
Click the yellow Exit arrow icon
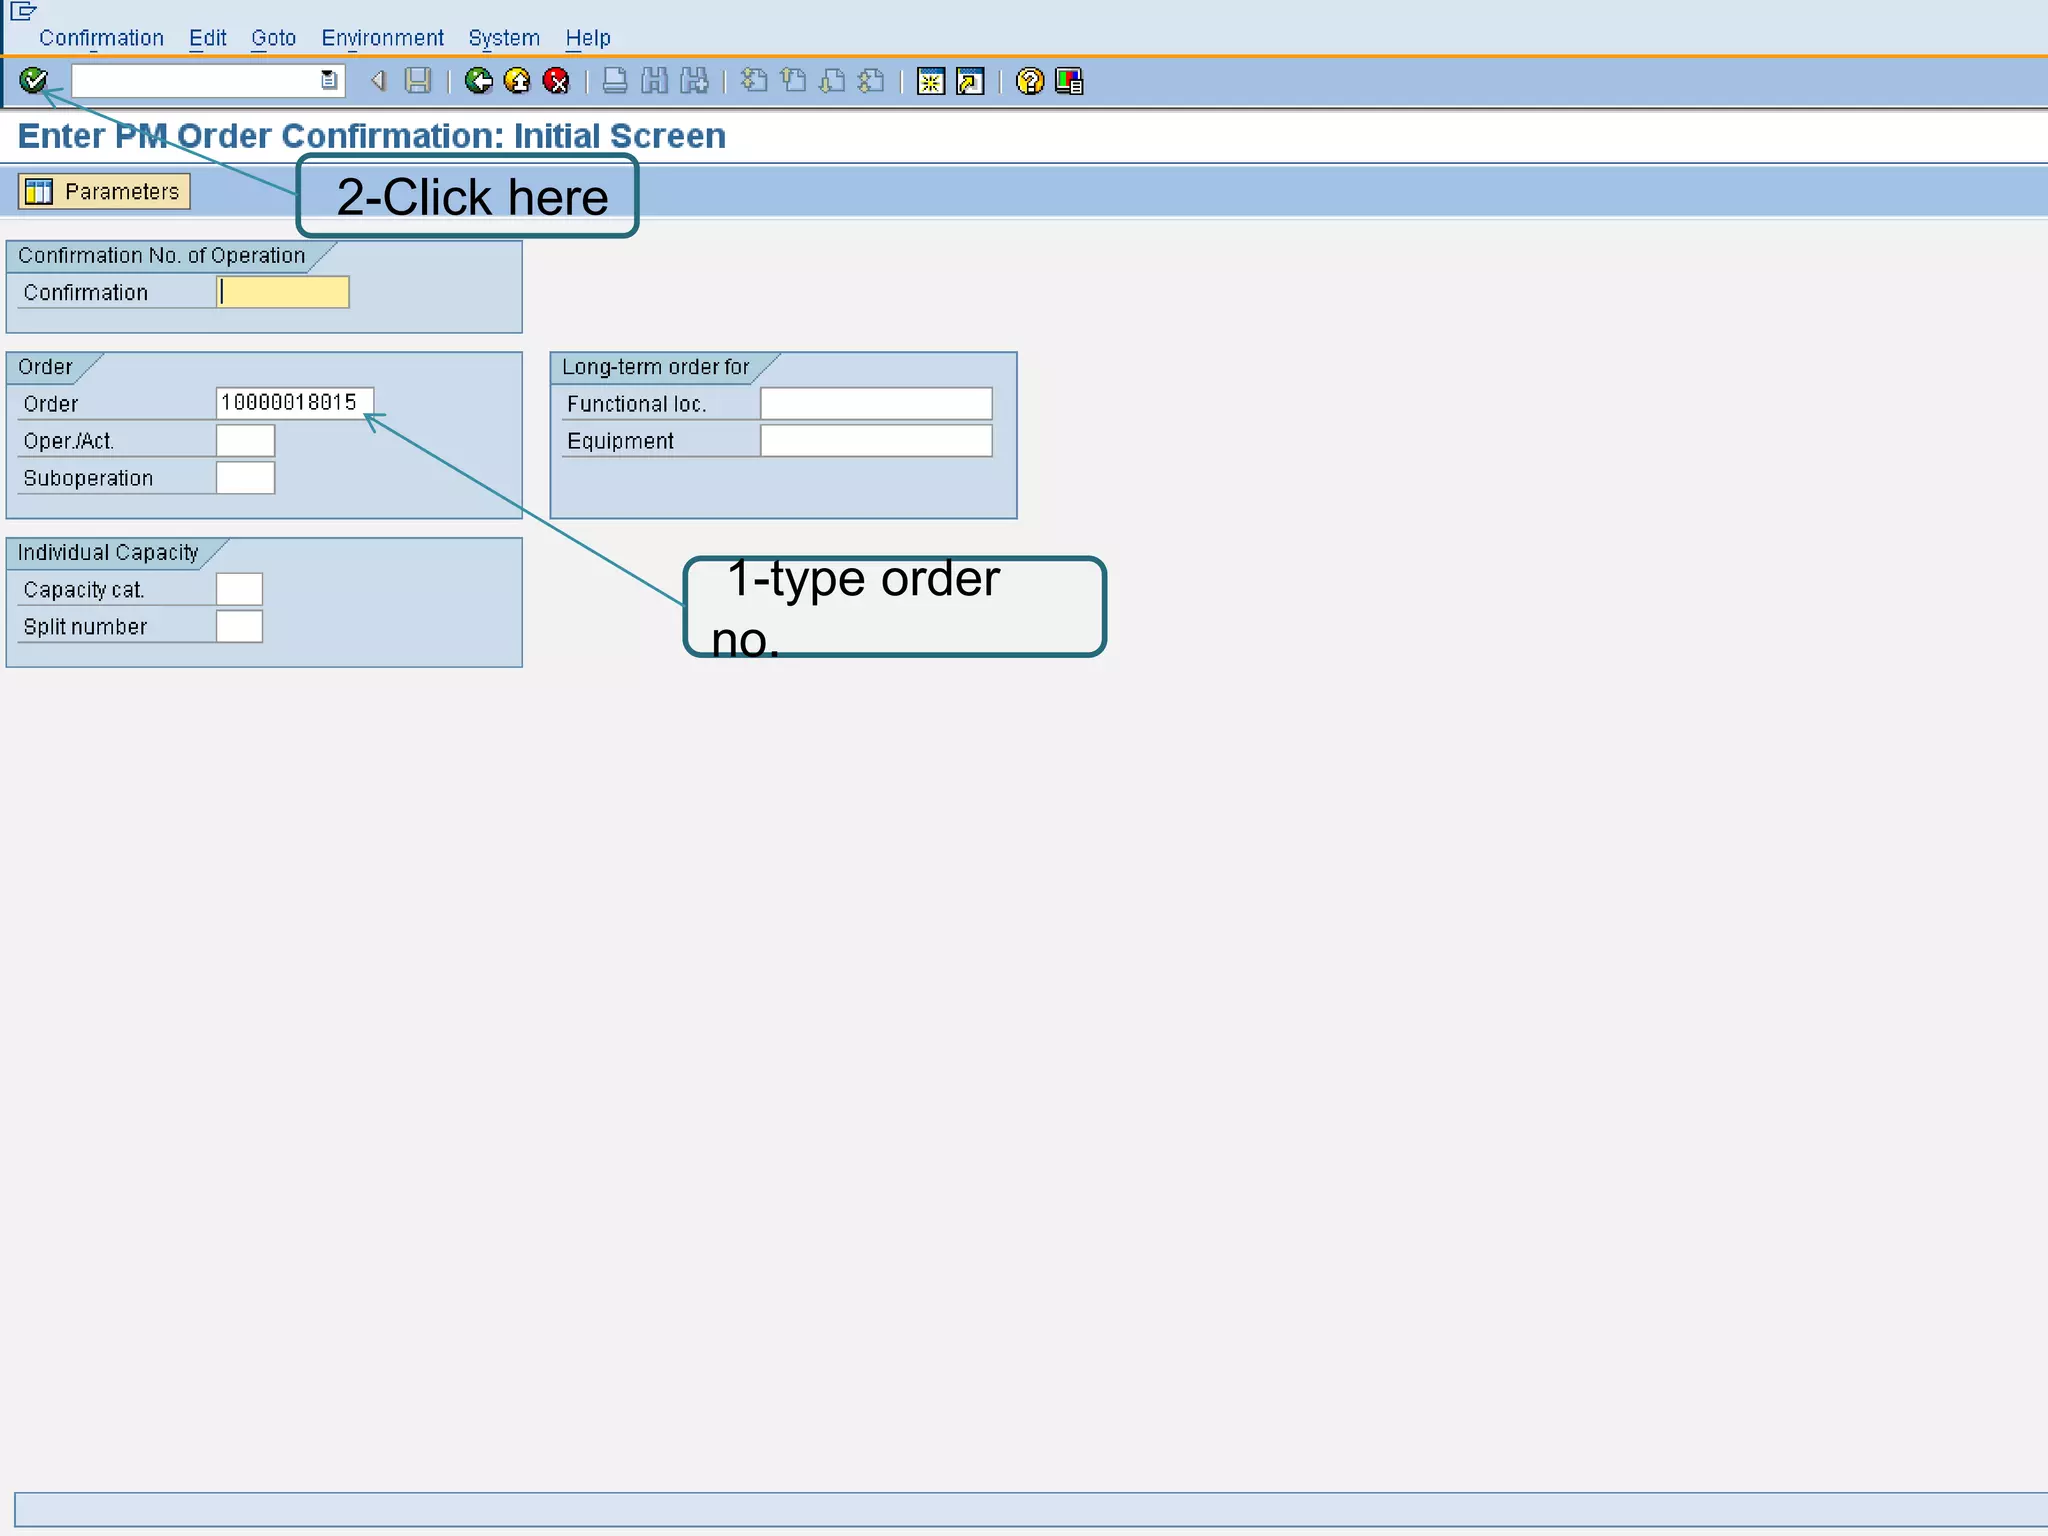518,81
